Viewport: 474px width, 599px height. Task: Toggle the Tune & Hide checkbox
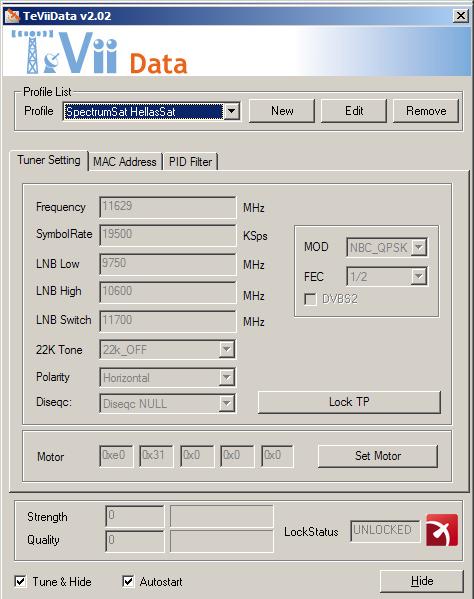point(20,581)
